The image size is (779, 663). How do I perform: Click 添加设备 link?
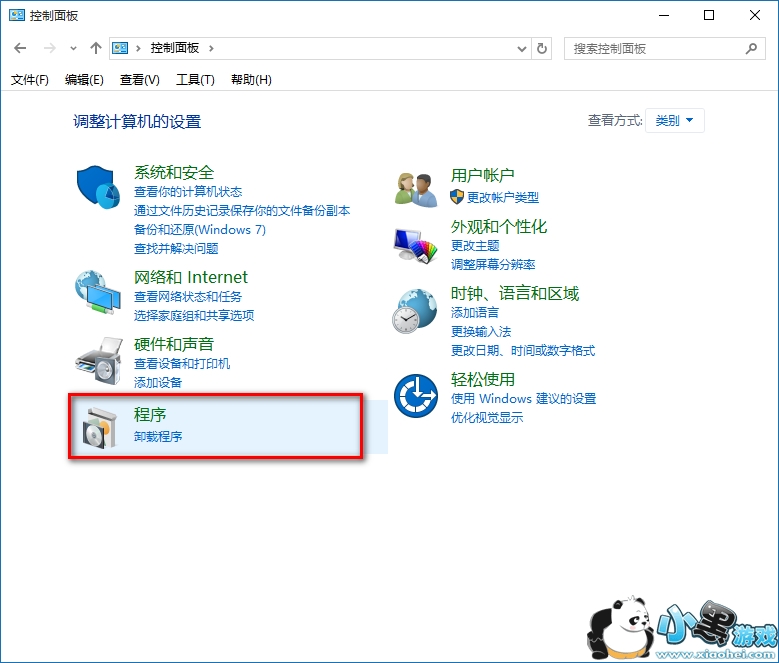(x=158, y=382)
